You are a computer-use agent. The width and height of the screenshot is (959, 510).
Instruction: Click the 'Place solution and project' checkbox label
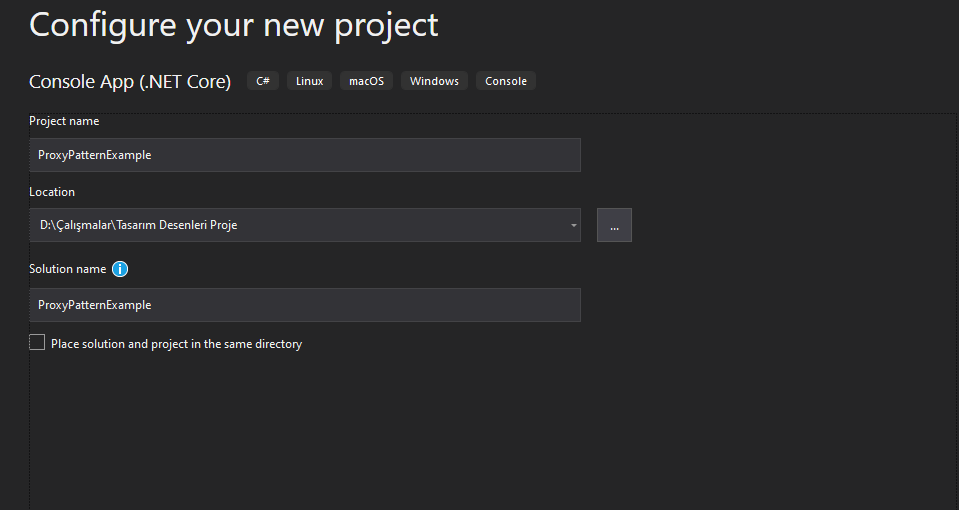tap(176, 344)
